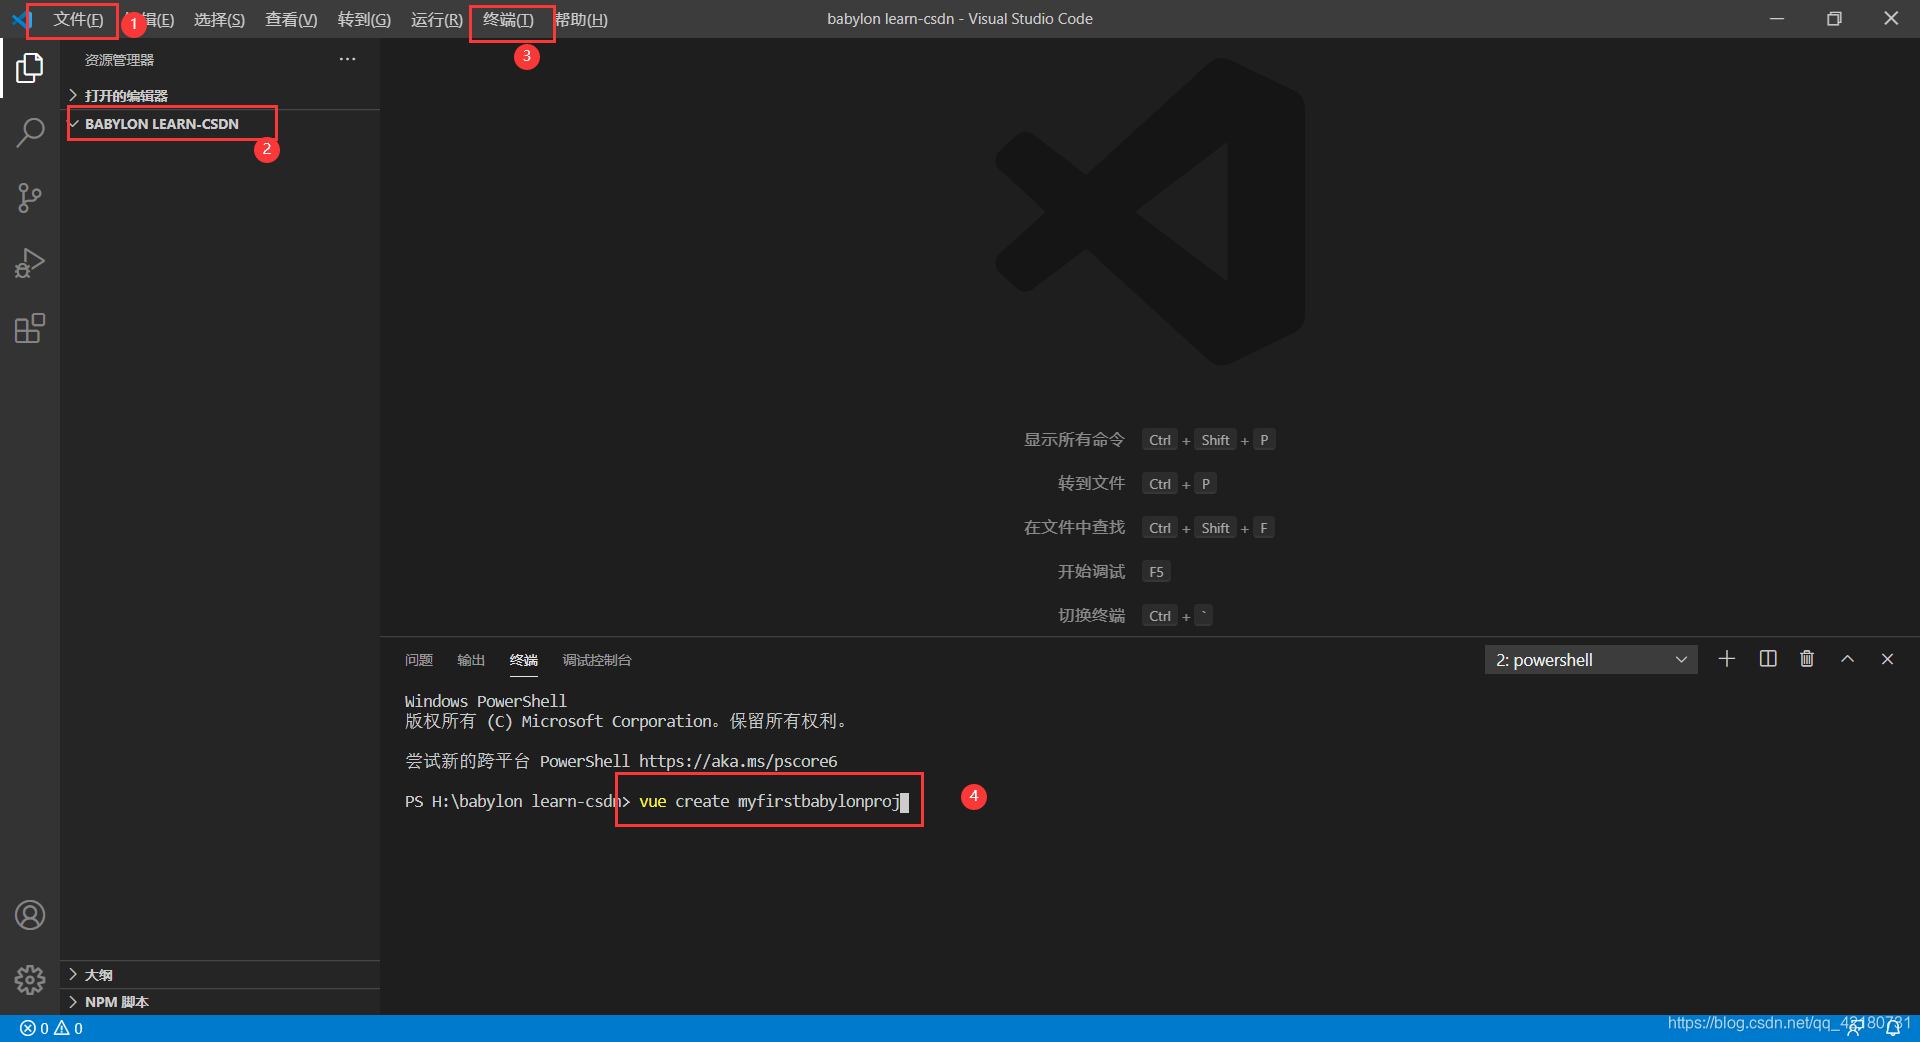1920x1042 pixels.
Task: Click the errors and warnings status indicator
Action: tap(52, 1028)
